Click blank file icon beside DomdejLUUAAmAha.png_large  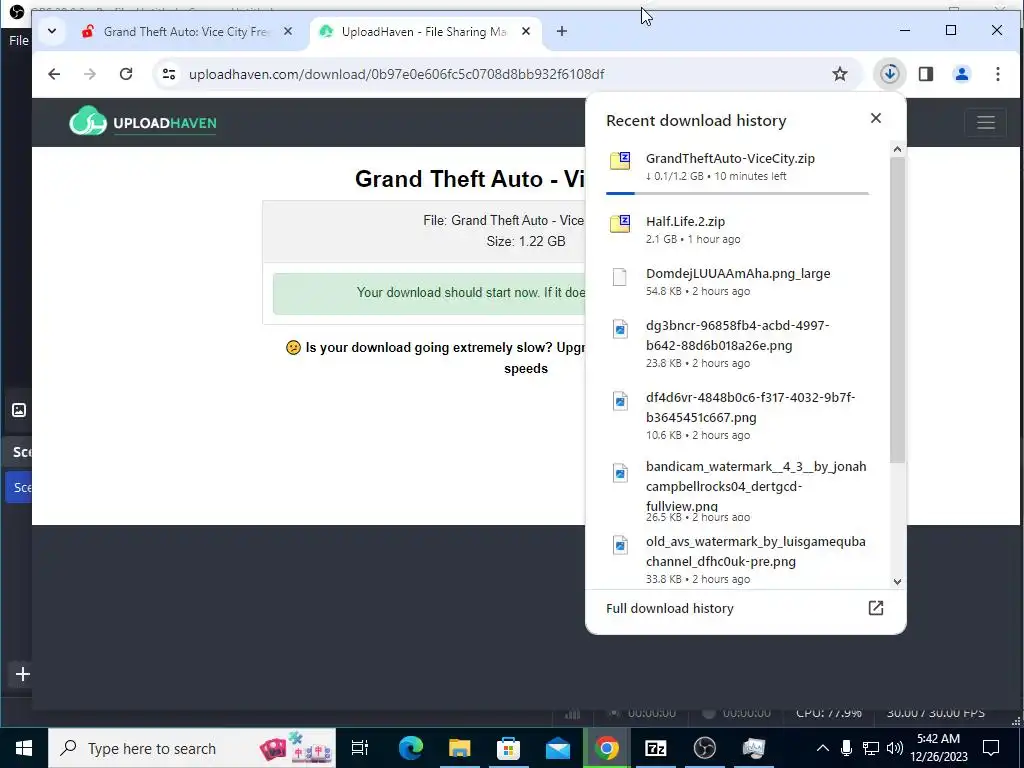(x=620, y=277)
